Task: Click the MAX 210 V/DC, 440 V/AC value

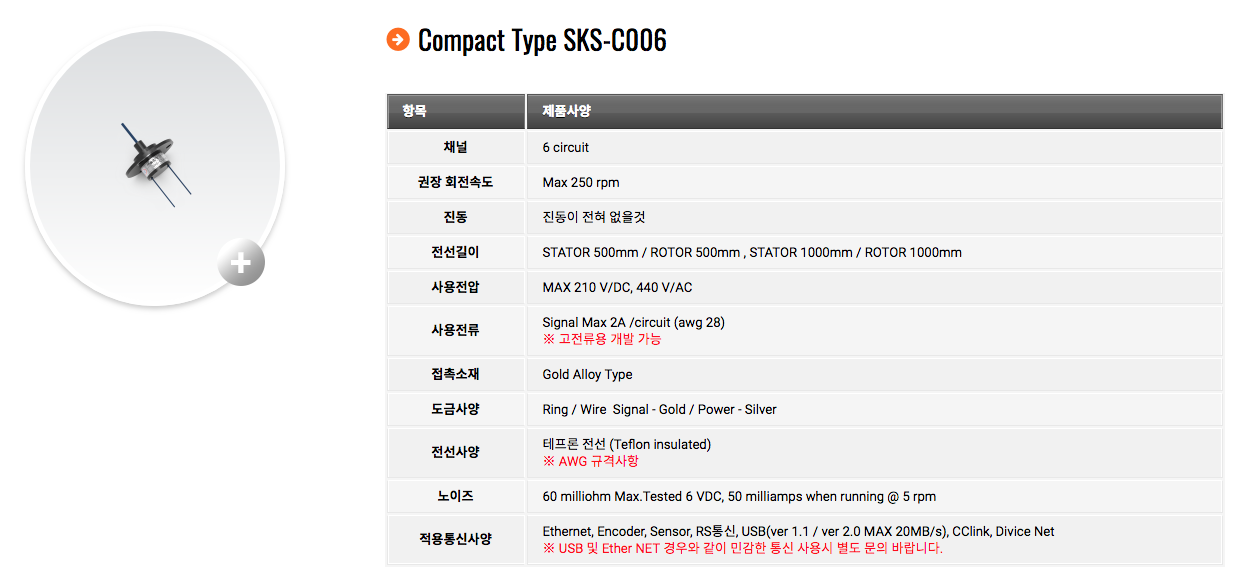Action: coord(617,287)
